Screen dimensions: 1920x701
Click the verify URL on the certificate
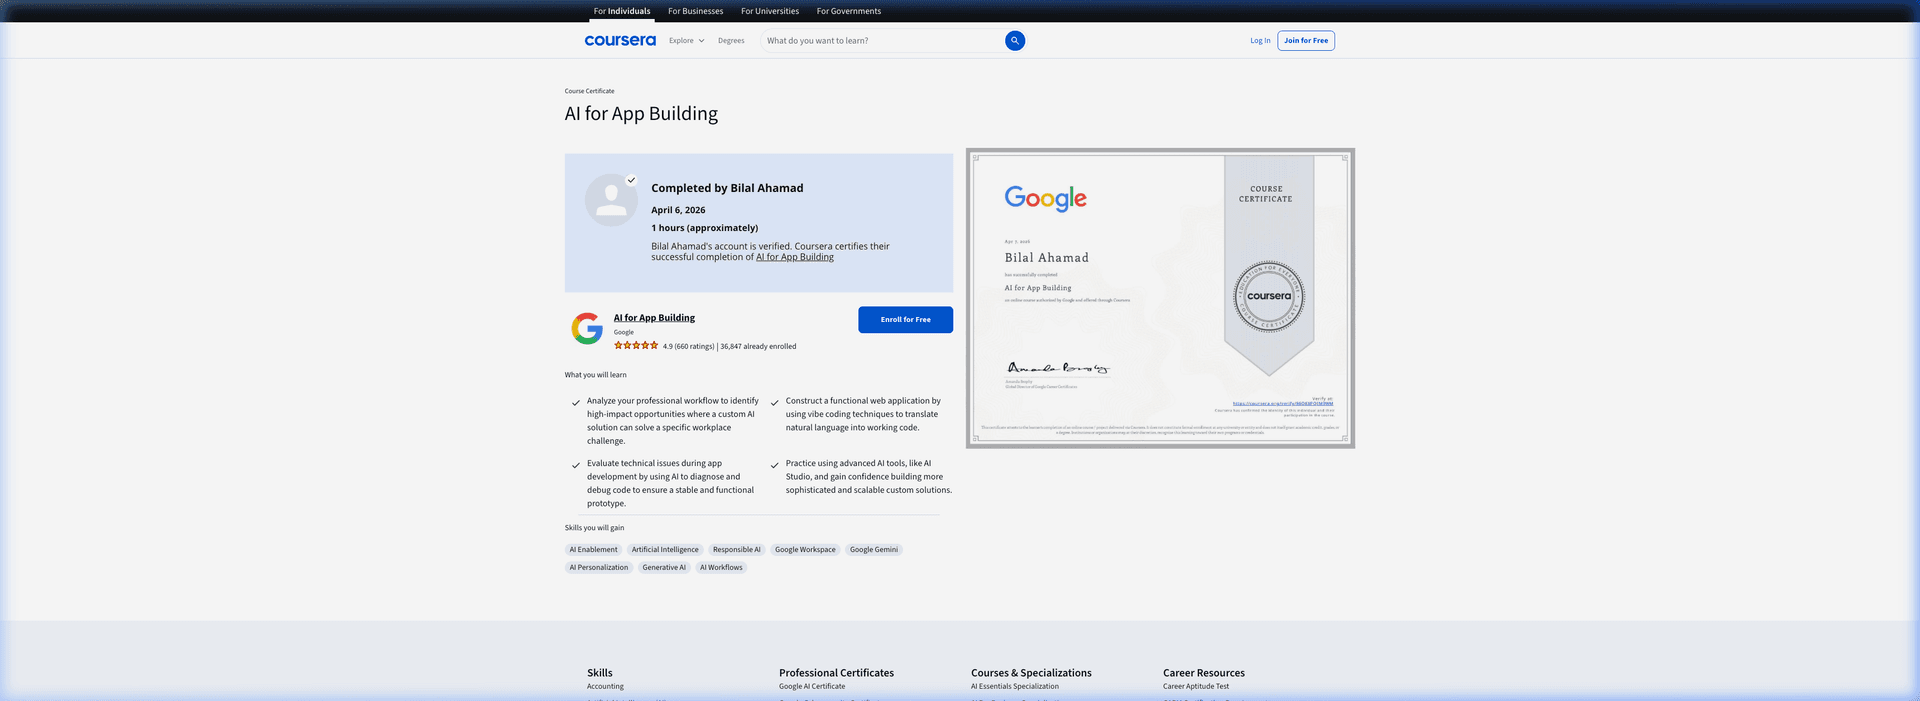coord(1282,404)
